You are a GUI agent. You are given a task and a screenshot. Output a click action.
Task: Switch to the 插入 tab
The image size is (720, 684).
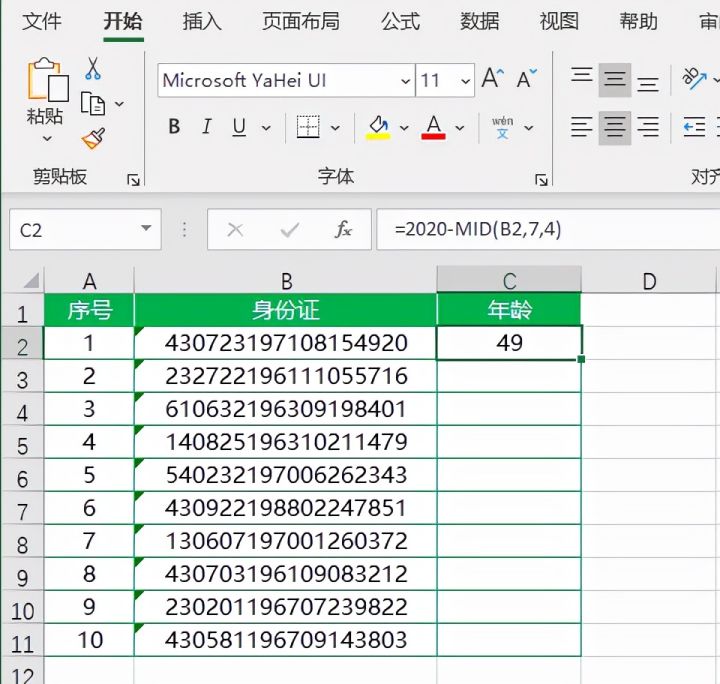202,22
